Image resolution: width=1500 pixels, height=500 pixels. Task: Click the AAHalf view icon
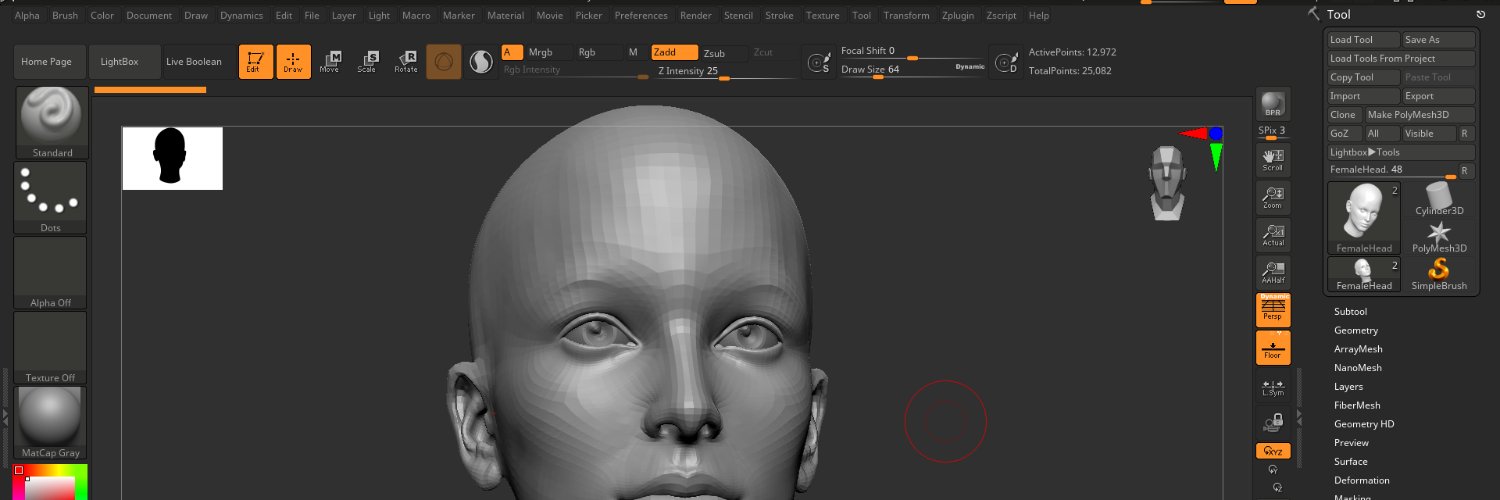pyautogui.click(x=1273, y=273)
